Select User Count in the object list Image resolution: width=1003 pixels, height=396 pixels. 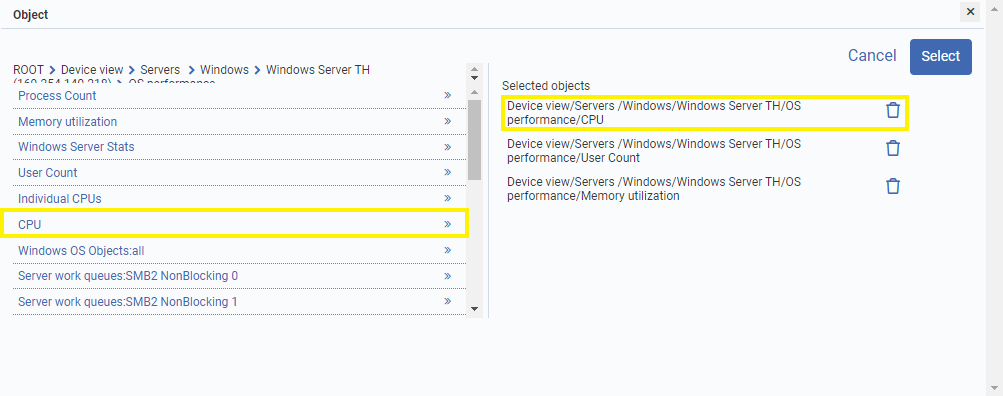pyautogui.click(x=47, y=173)
